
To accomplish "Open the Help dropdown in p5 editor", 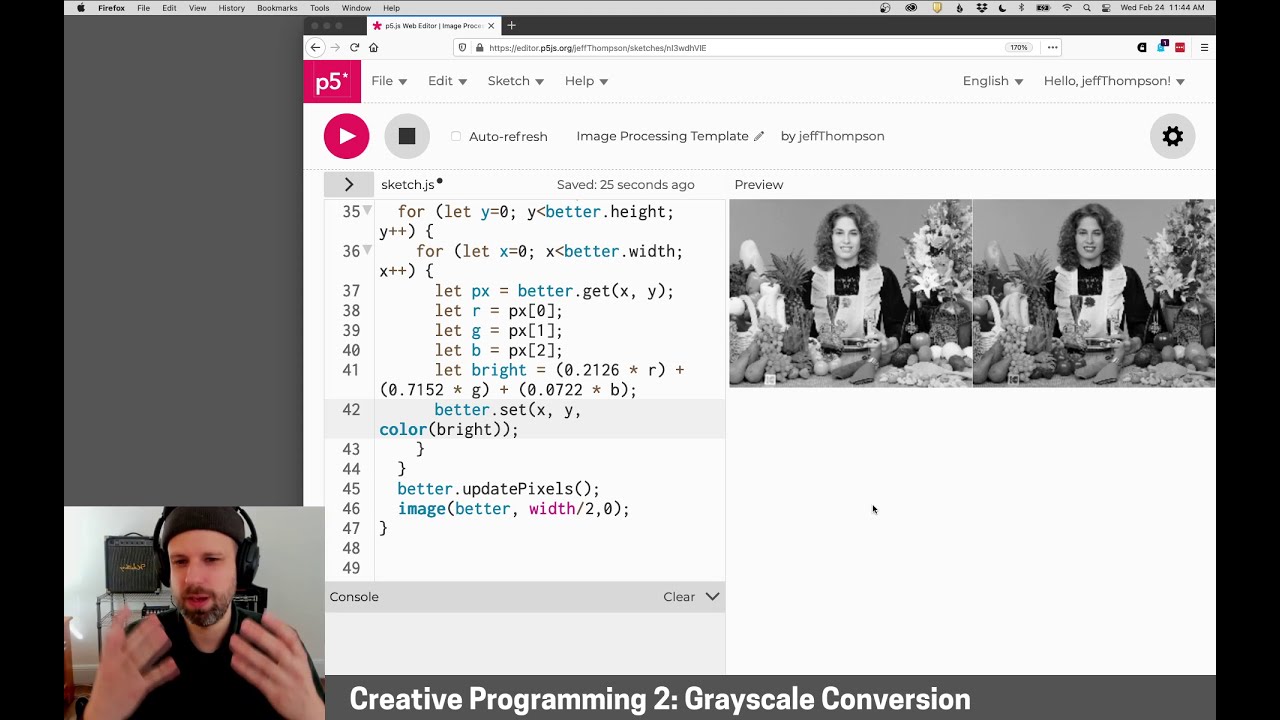I will pos(586,81).
